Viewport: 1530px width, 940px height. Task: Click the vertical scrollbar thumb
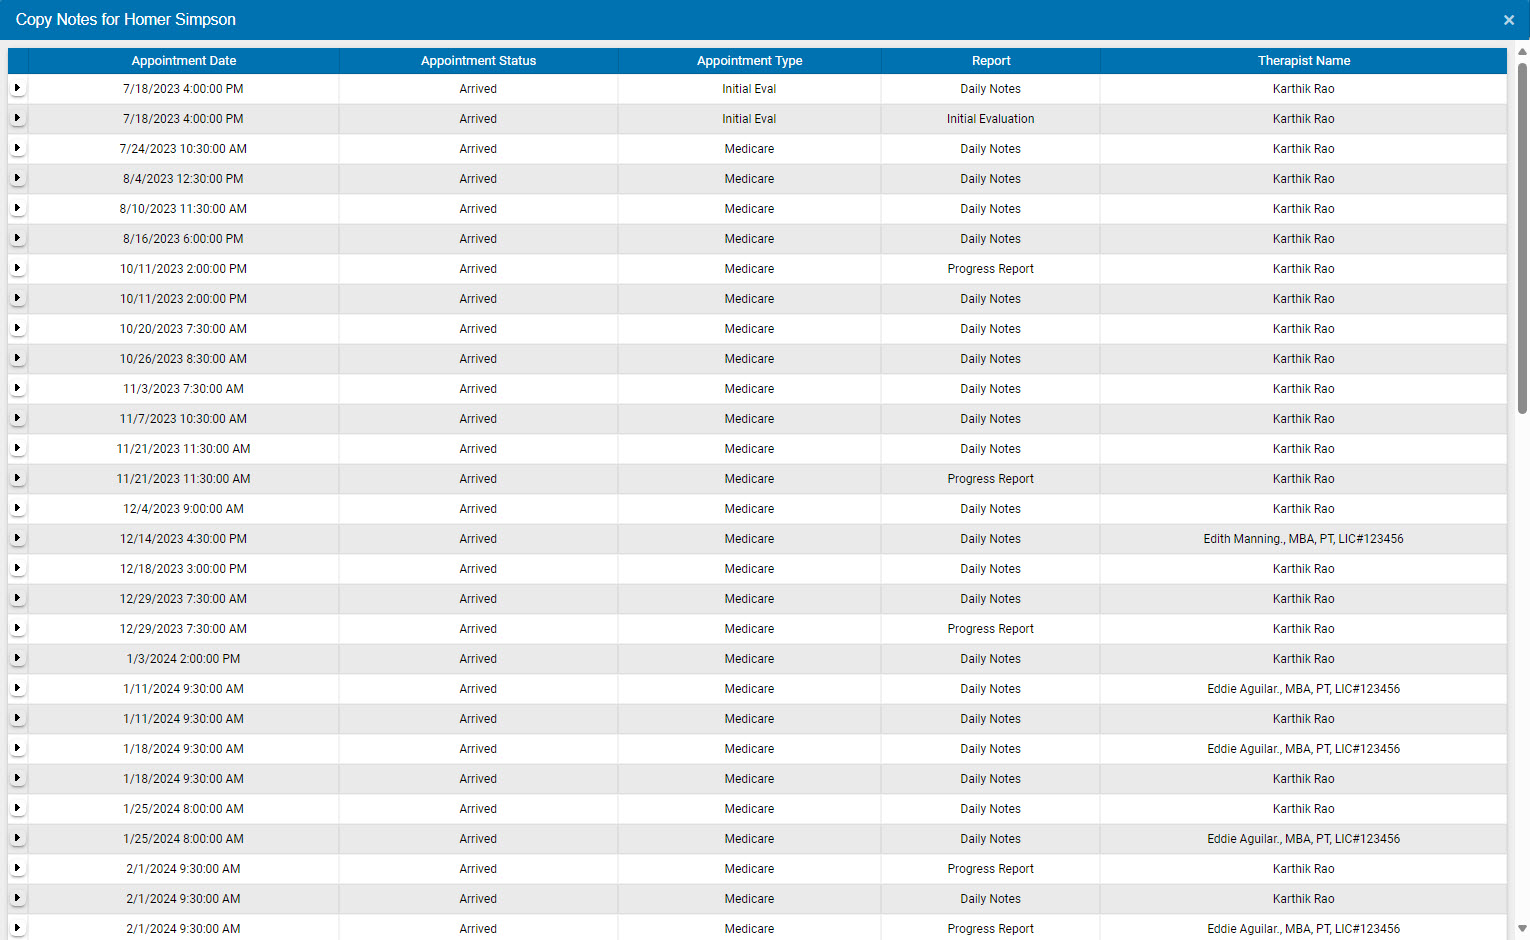[1522, 238]
